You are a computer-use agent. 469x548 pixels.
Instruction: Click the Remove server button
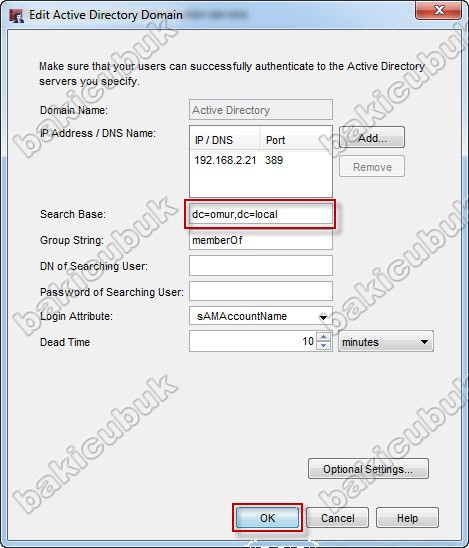click(x=372, y=166)
